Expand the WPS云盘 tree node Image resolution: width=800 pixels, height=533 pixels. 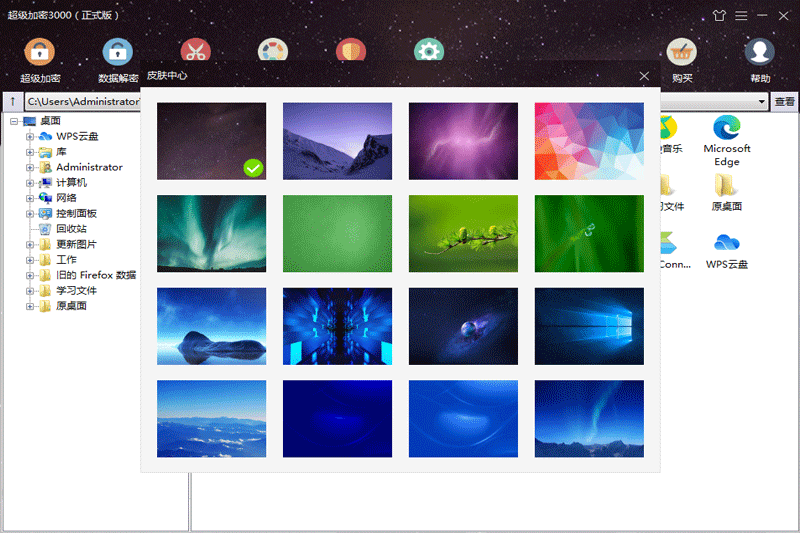30,137
